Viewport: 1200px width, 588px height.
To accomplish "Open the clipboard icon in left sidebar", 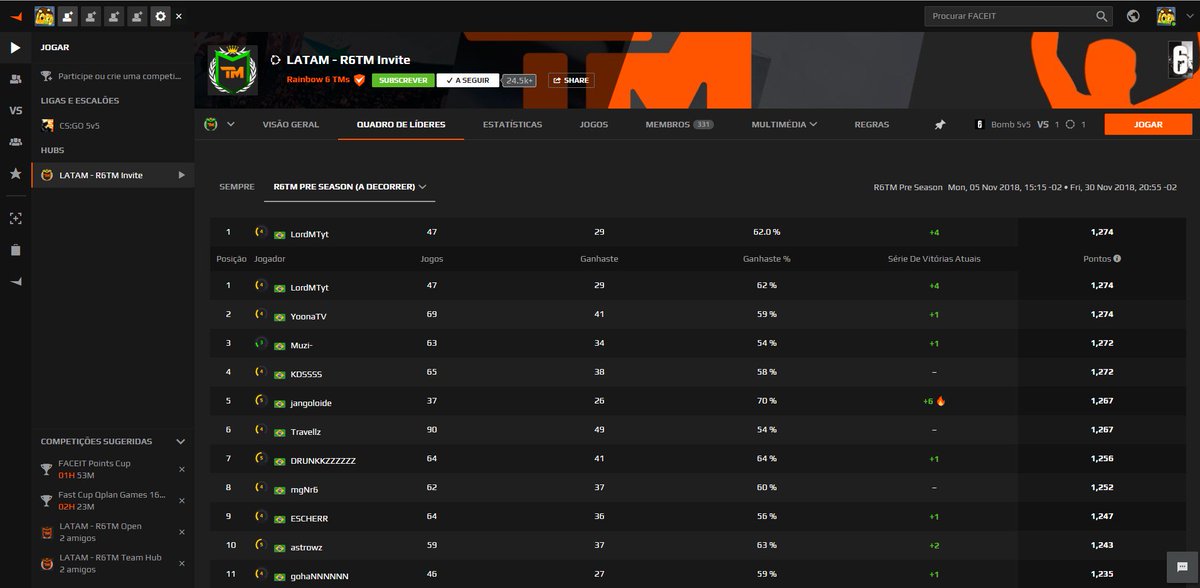I will (15, 250).
